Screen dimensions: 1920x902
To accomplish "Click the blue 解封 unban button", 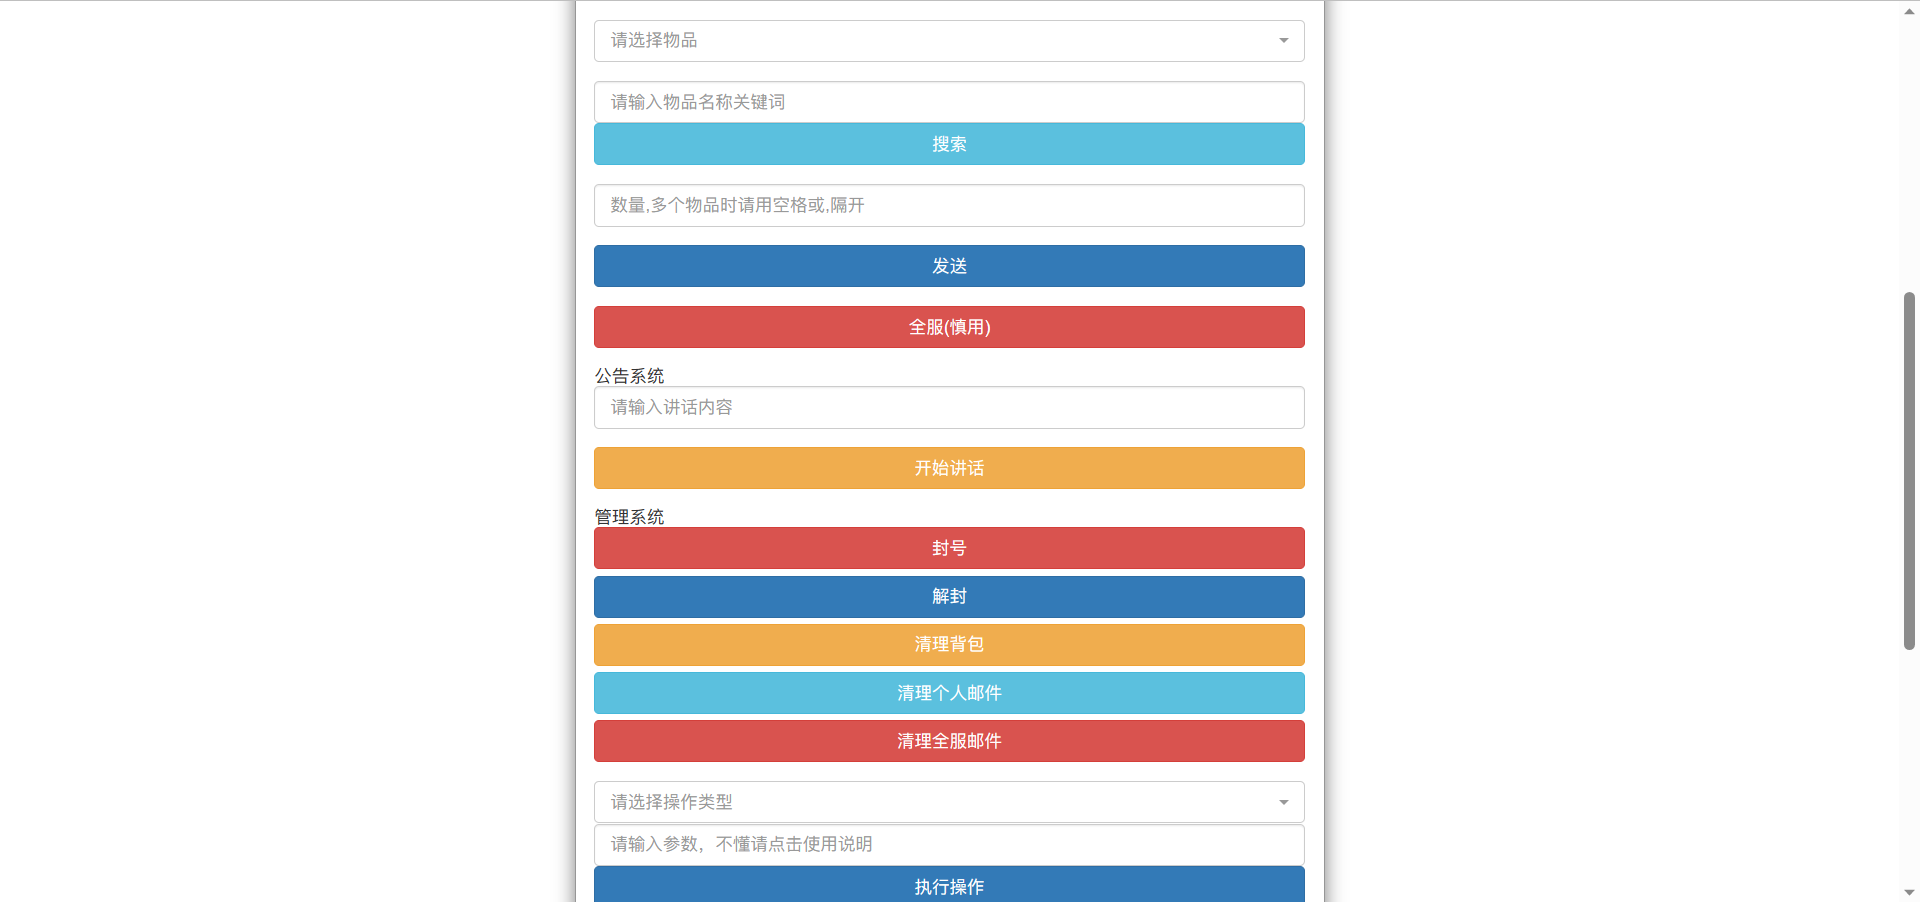I will [x=949, y=596].
